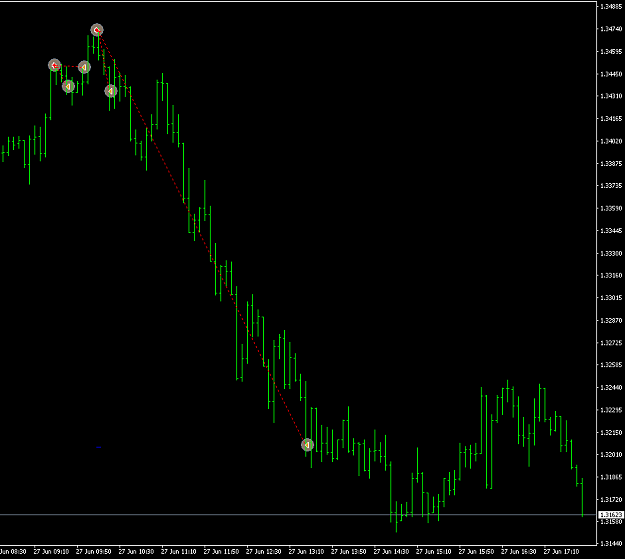Click the current price label 1.31623
This screenshot has height=559, width=625.
(611, 515)
